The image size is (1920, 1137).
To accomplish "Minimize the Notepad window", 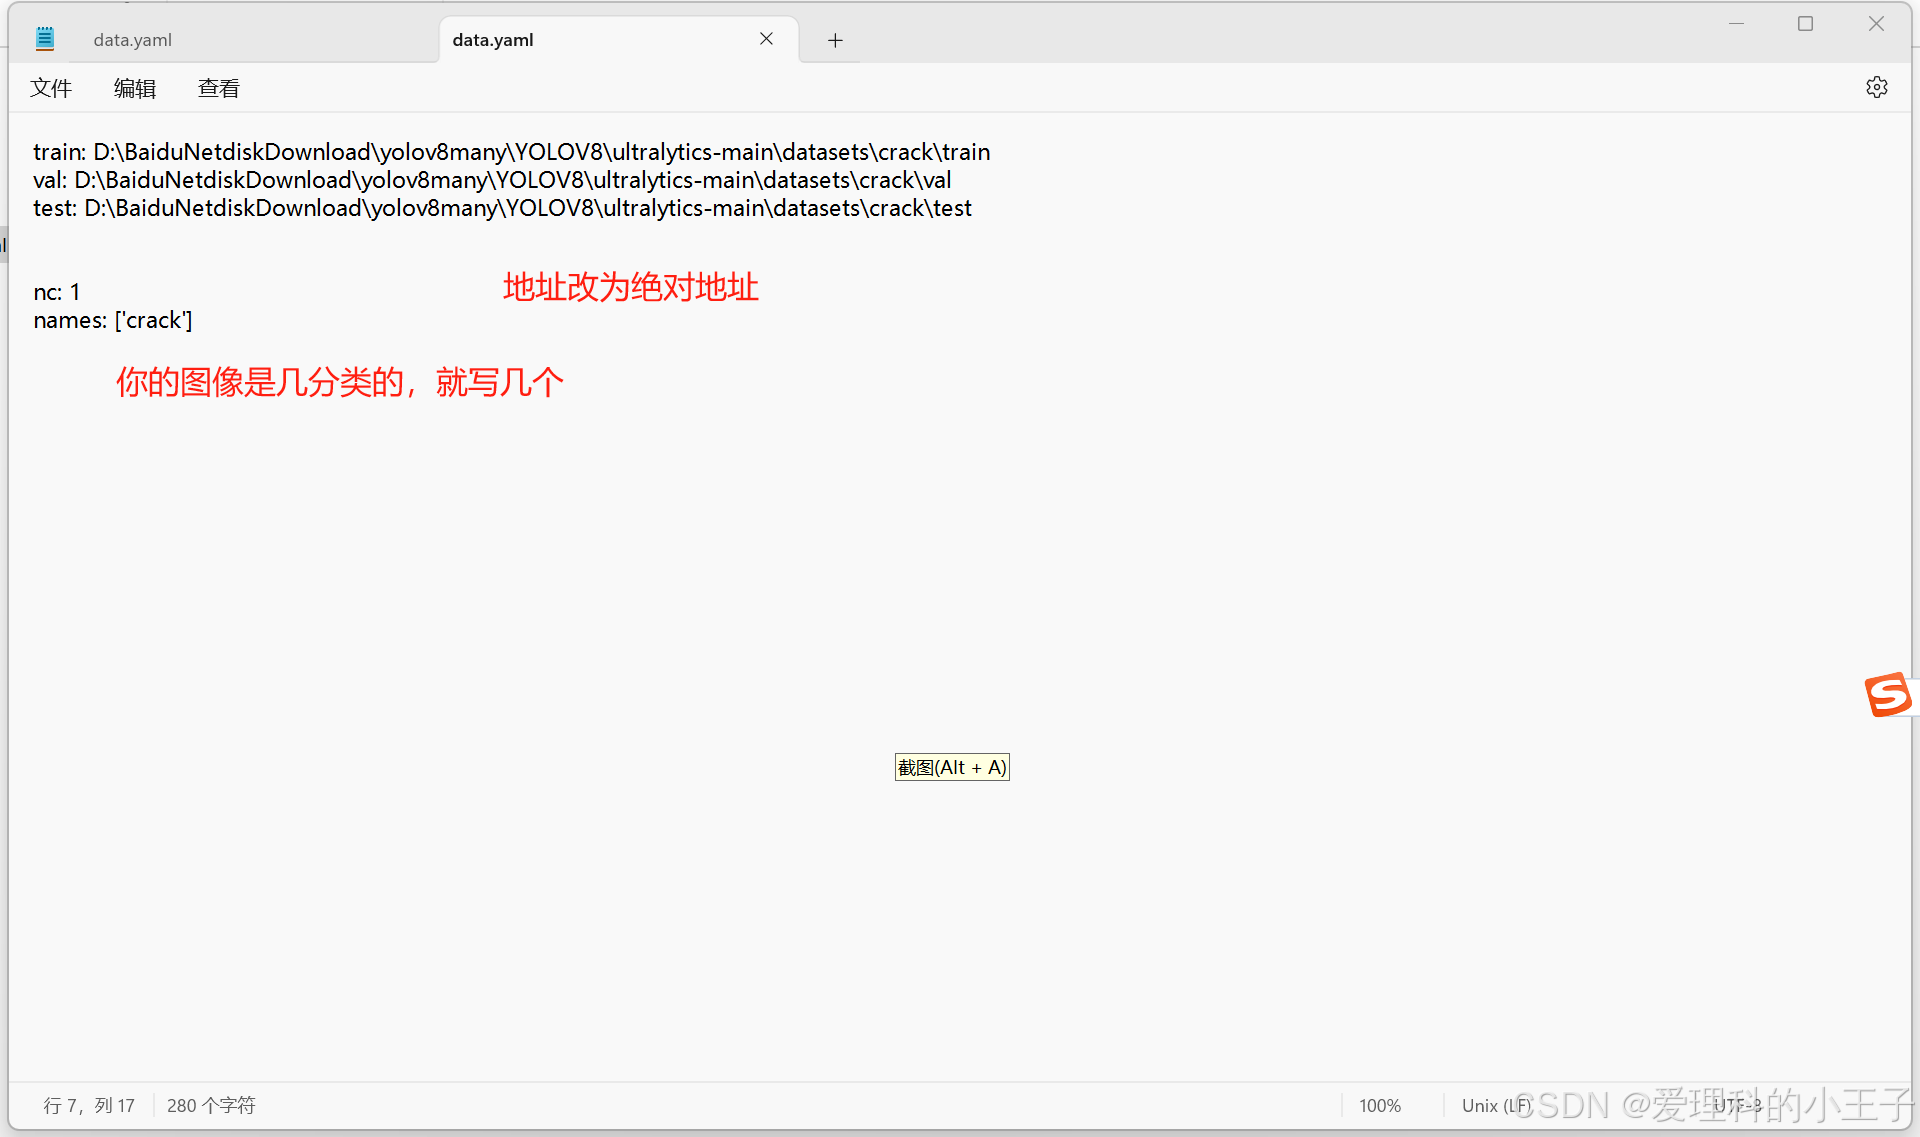I will (1736, 24).
